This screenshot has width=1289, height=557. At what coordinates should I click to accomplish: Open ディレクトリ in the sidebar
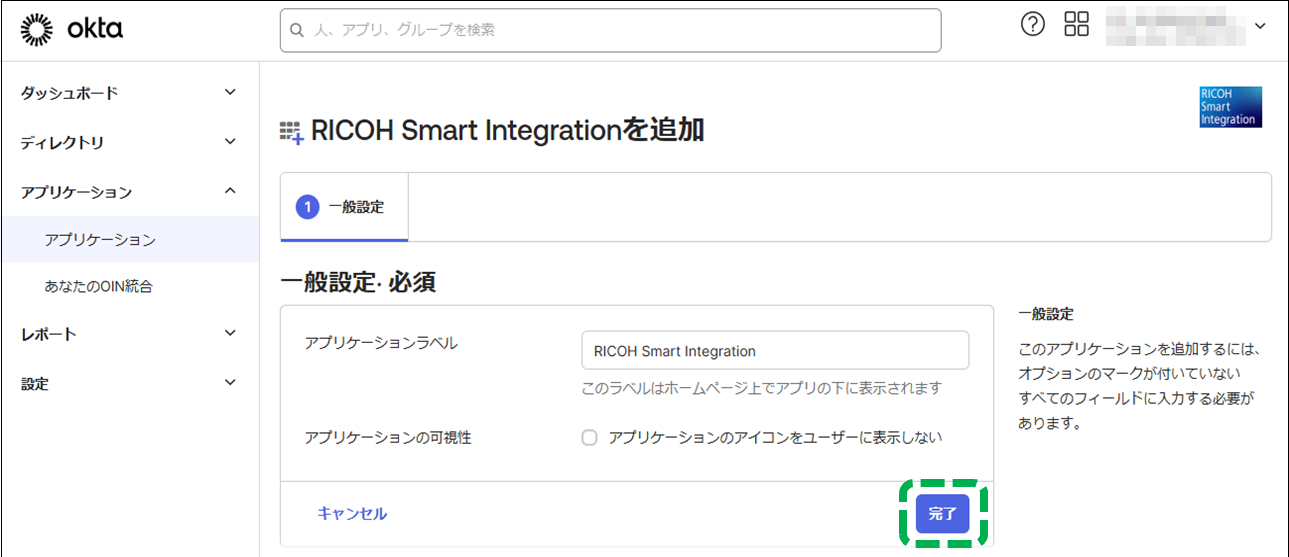[x=62, y=143]
